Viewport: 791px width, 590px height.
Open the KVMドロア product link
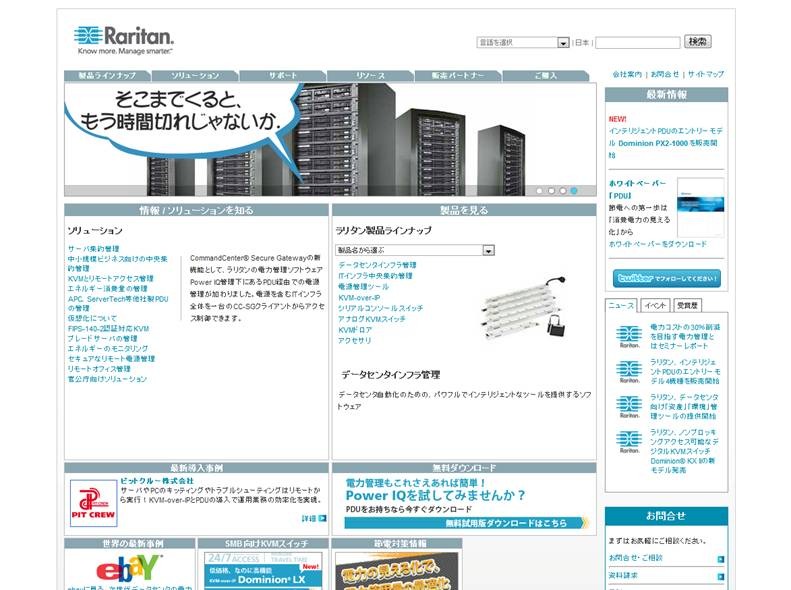[x=355, y=330]
